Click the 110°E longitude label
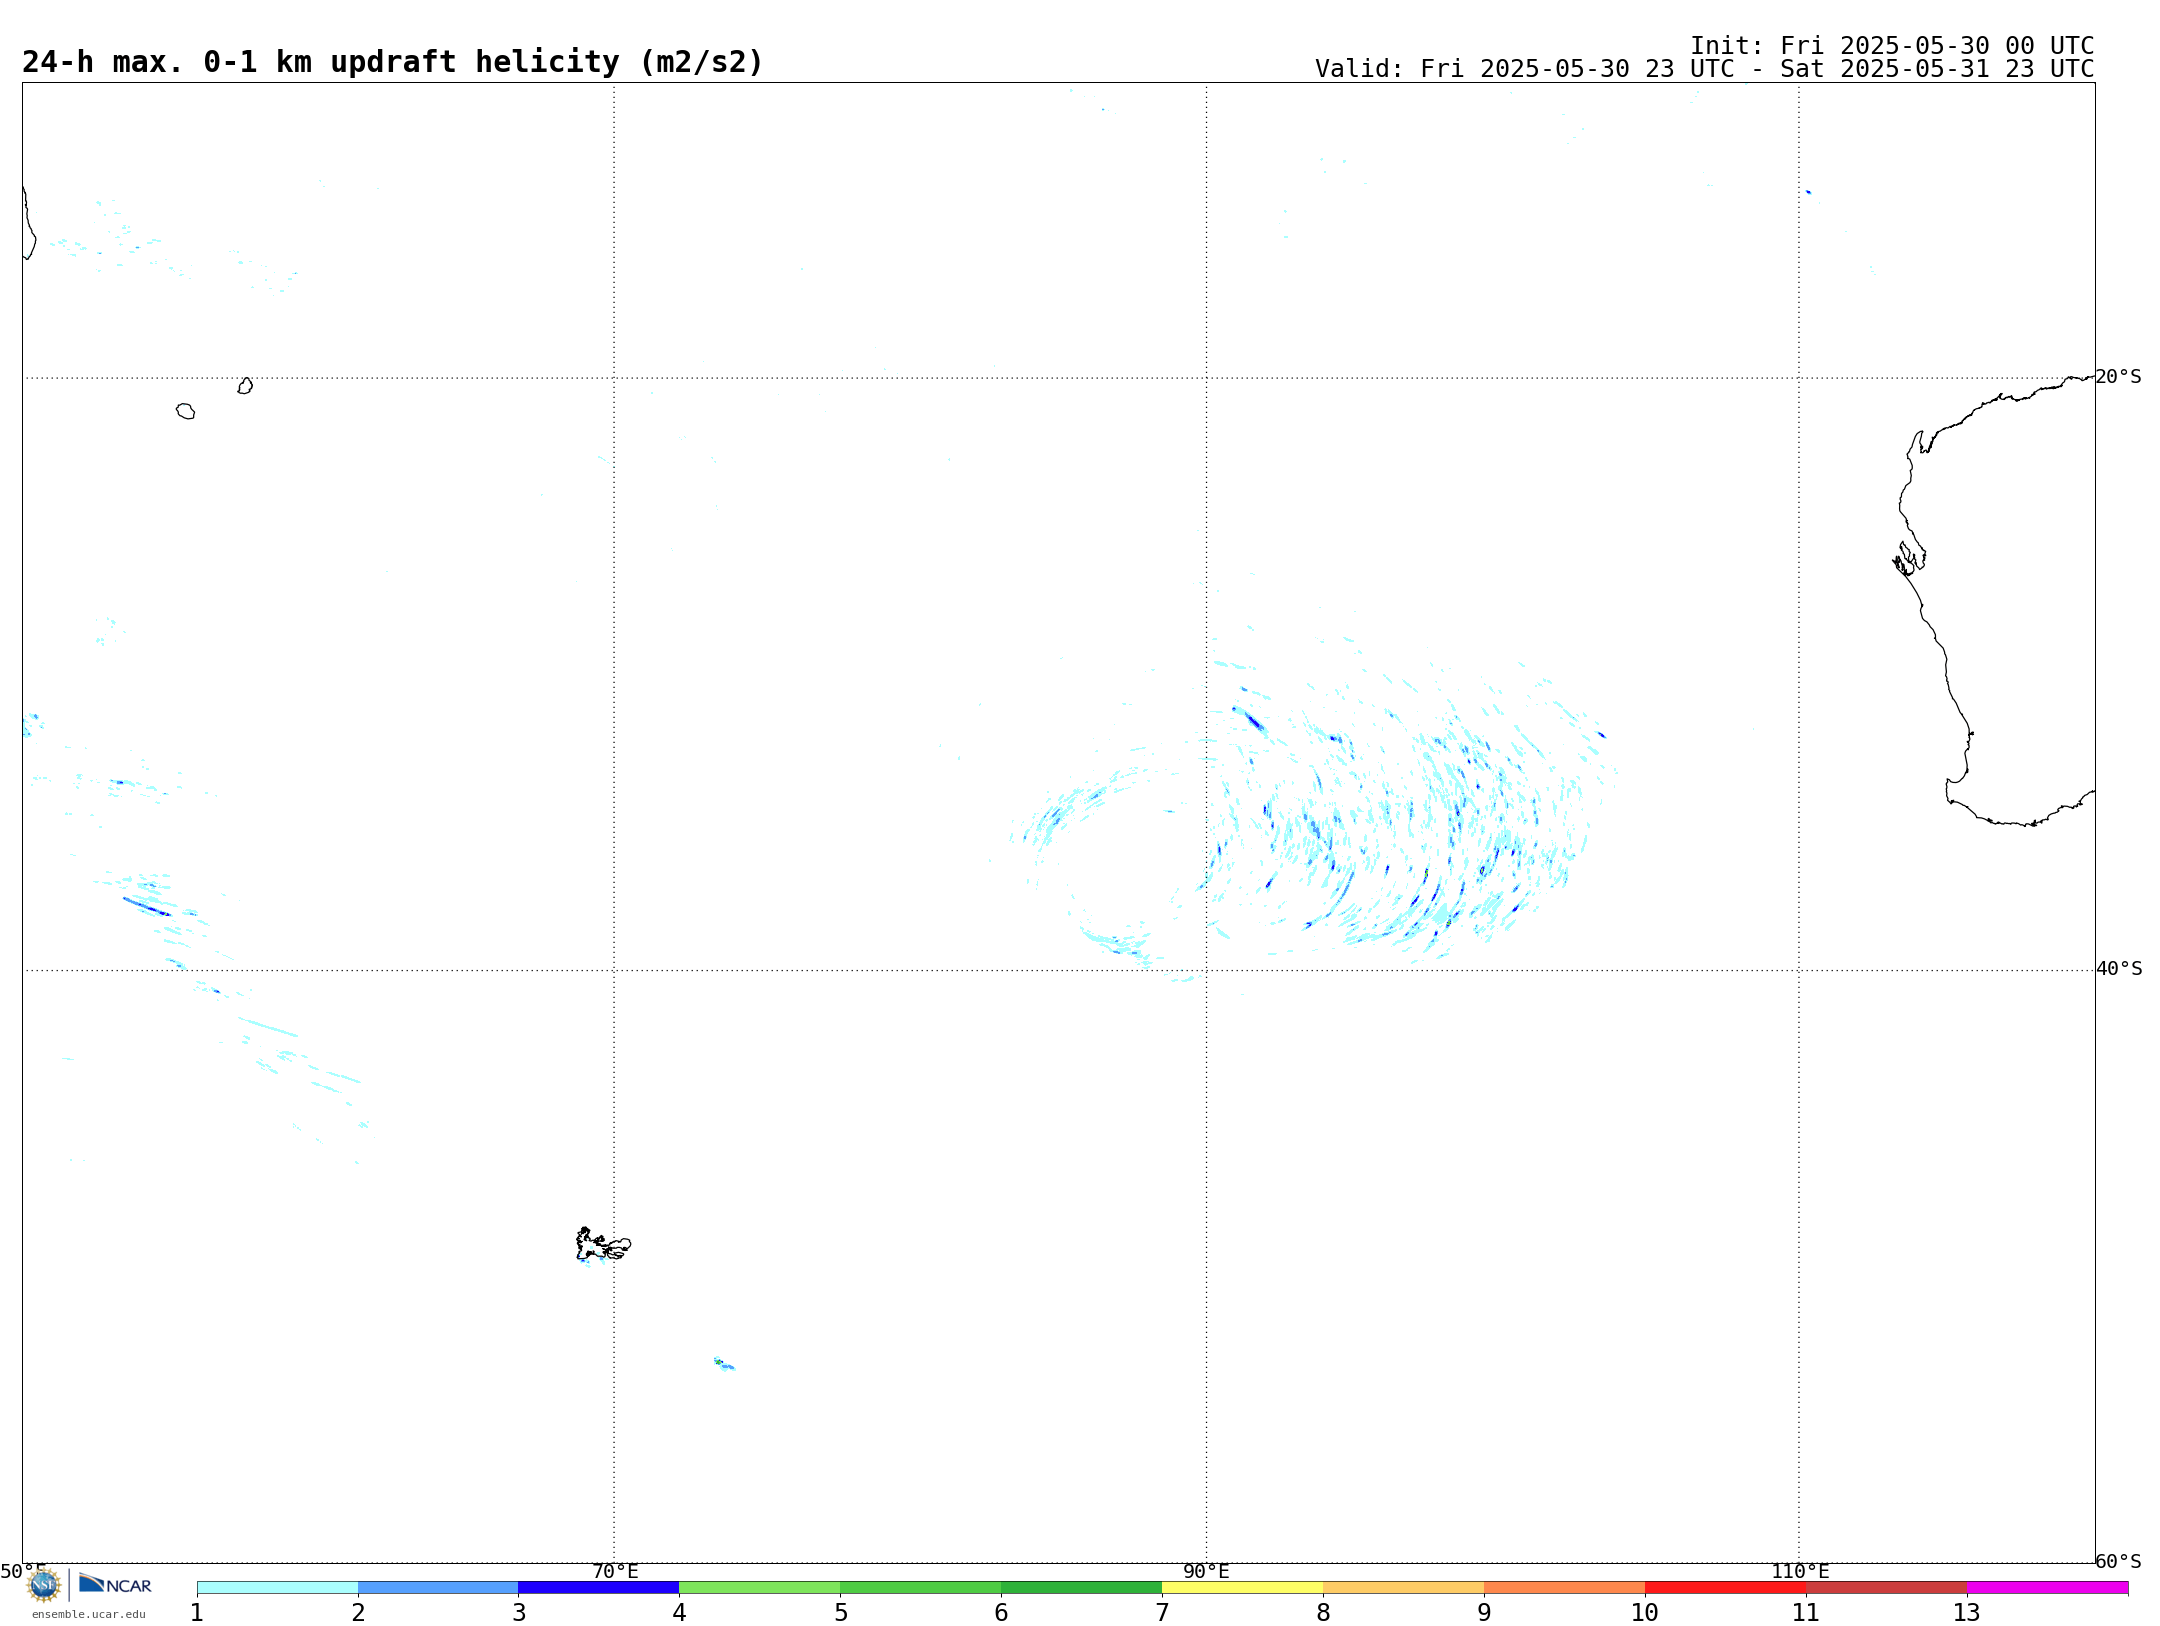The image size is (2160, 1626). (x=1800, y=1571)
